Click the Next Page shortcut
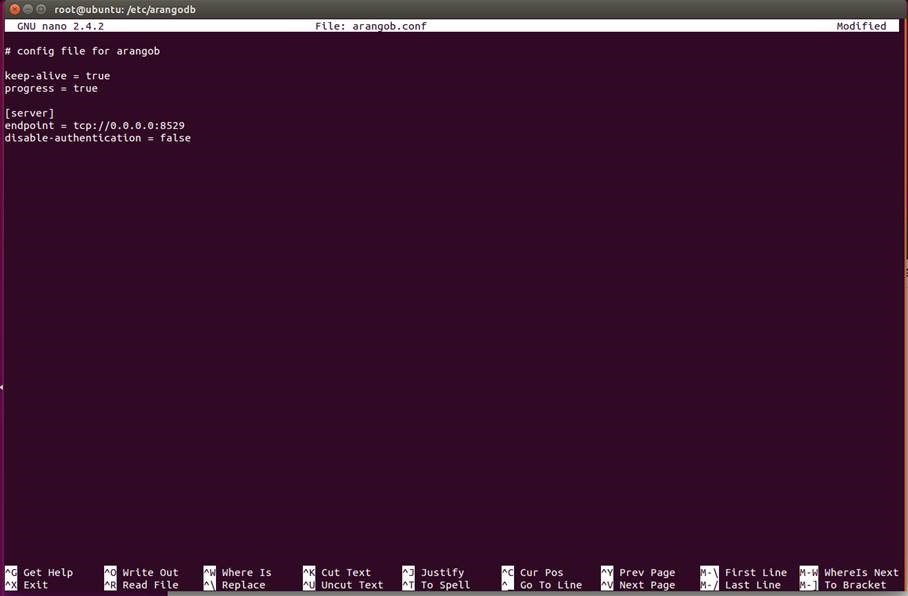Screen dimensions: 908x596 (646, 585)
